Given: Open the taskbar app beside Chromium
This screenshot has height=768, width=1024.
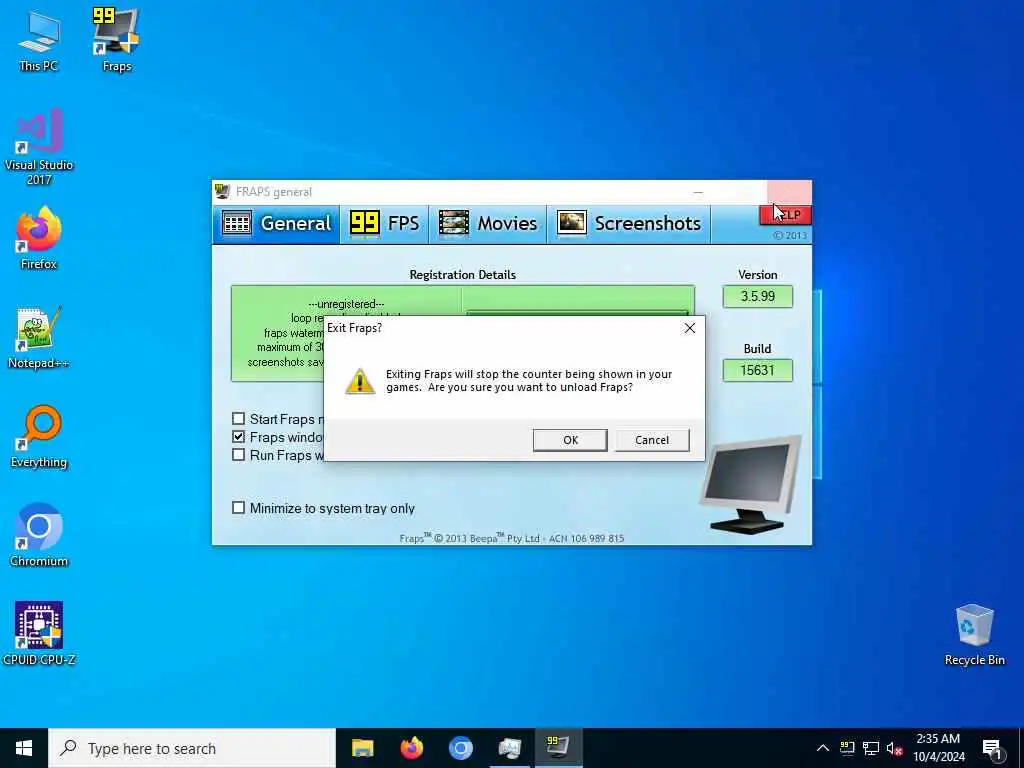Looking at the screenshot, I should pyautogui.click(x=509, y=748).
